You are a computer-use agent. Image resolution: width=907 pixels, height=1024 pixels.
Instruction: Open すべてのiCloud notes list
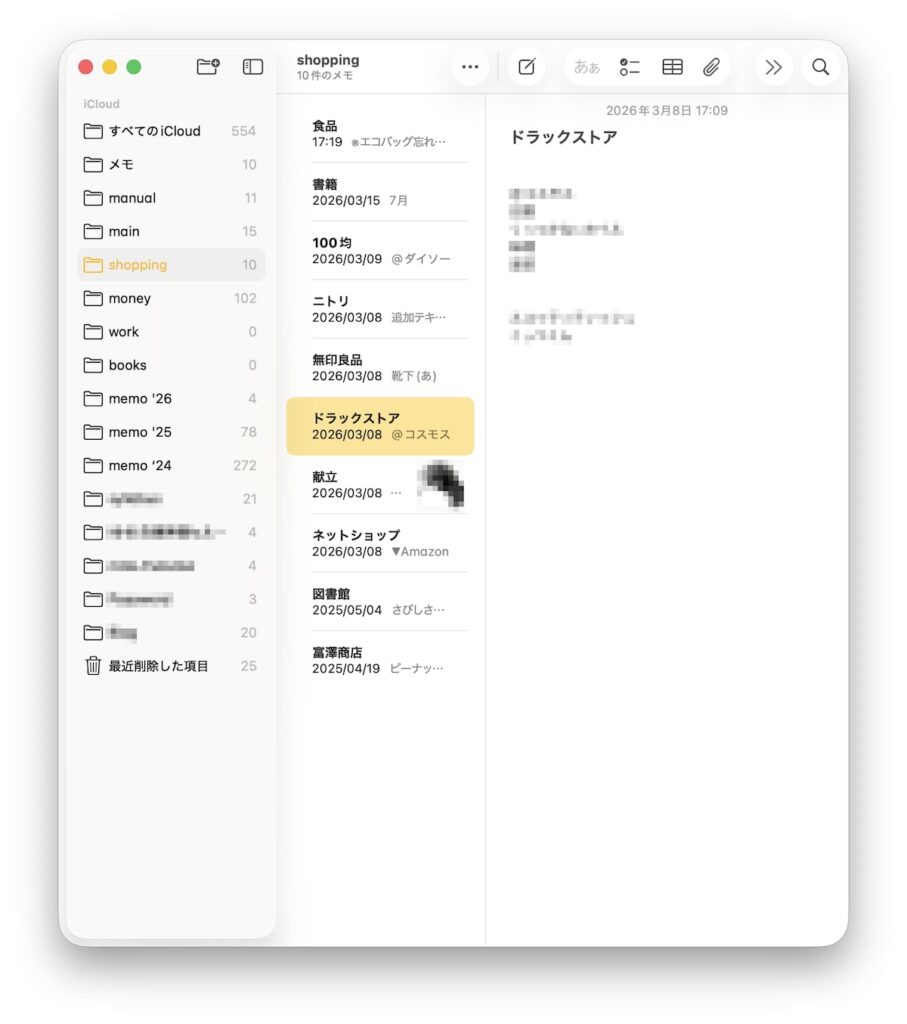tap(141, 131)
